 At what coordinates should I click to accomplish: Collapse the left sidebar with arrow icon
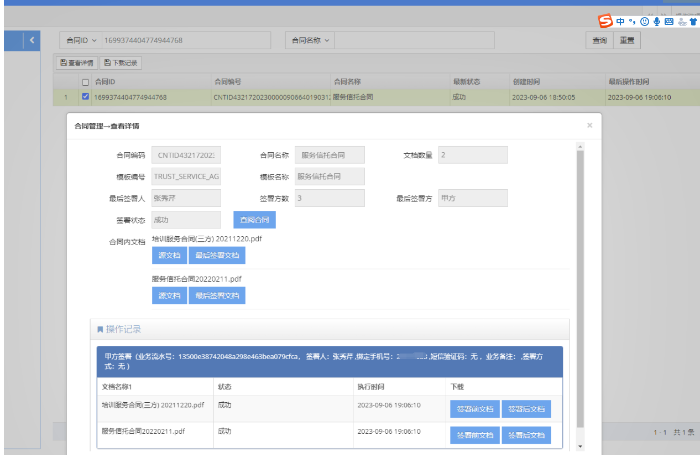pyautogui.click(x=33, y=40)
